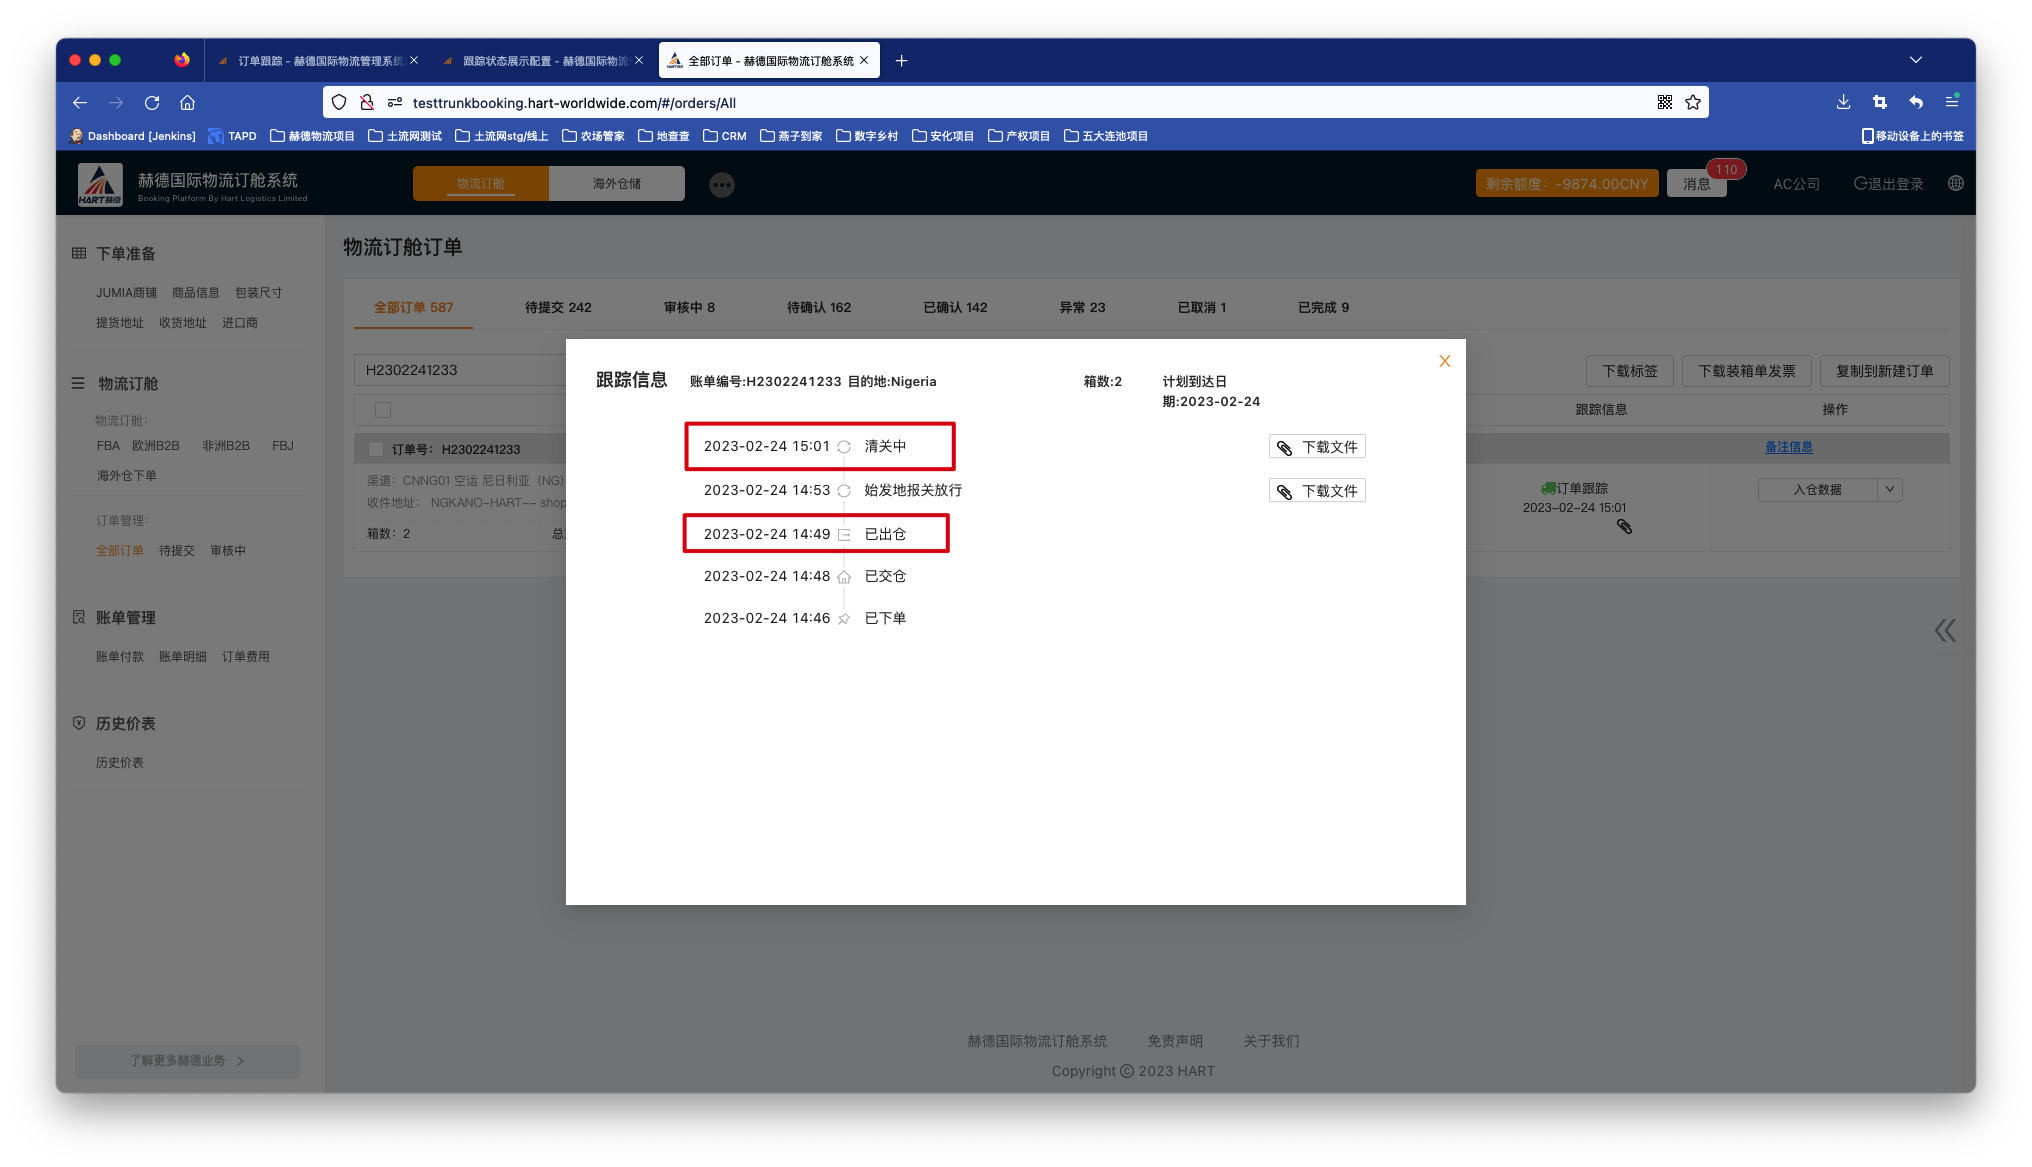
Task: Expand the 入仓数据 dropdown arrow
Action: point(1889,490)
